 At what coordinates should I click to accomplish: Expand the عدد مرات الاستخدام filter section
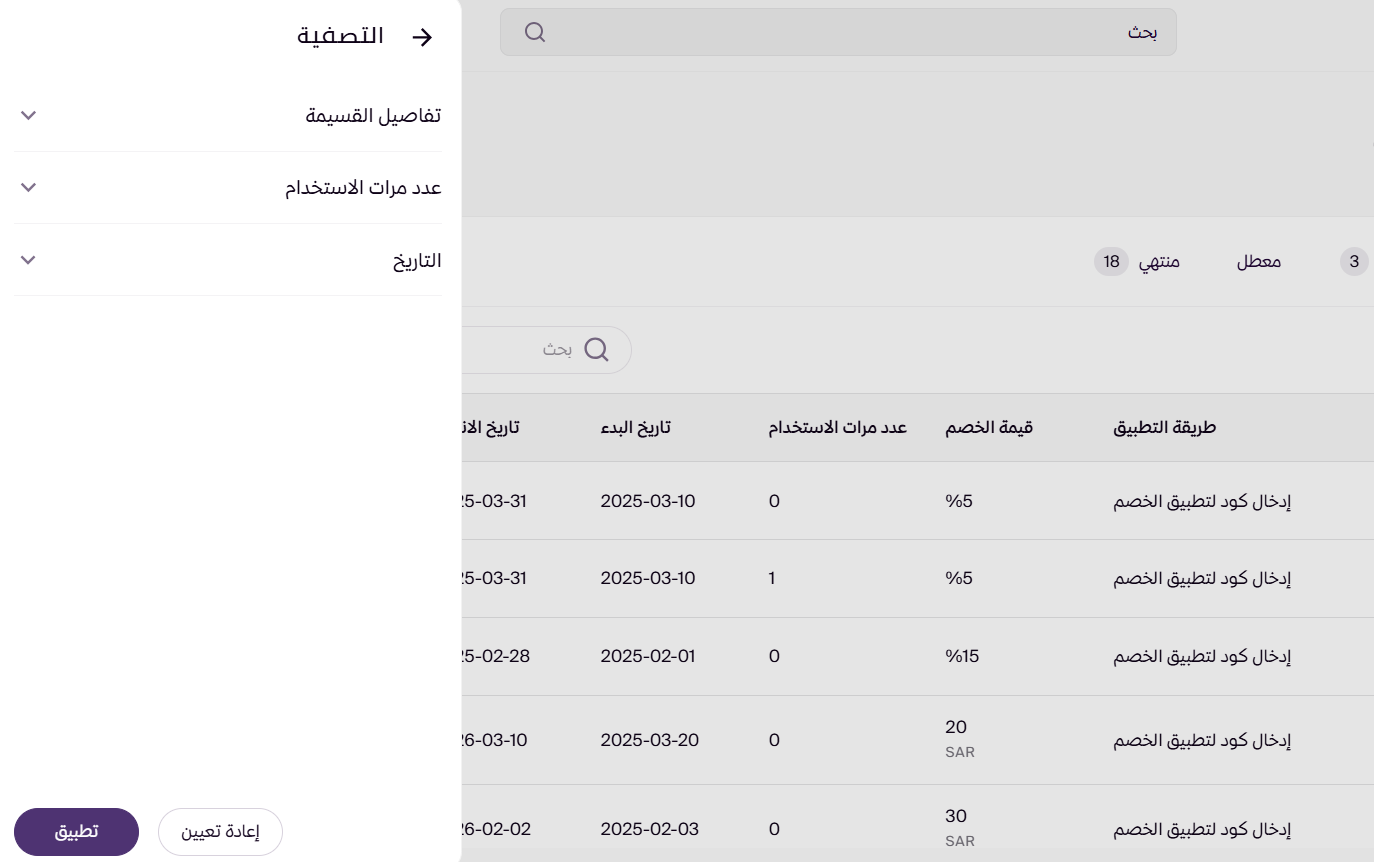coord(228,188)
